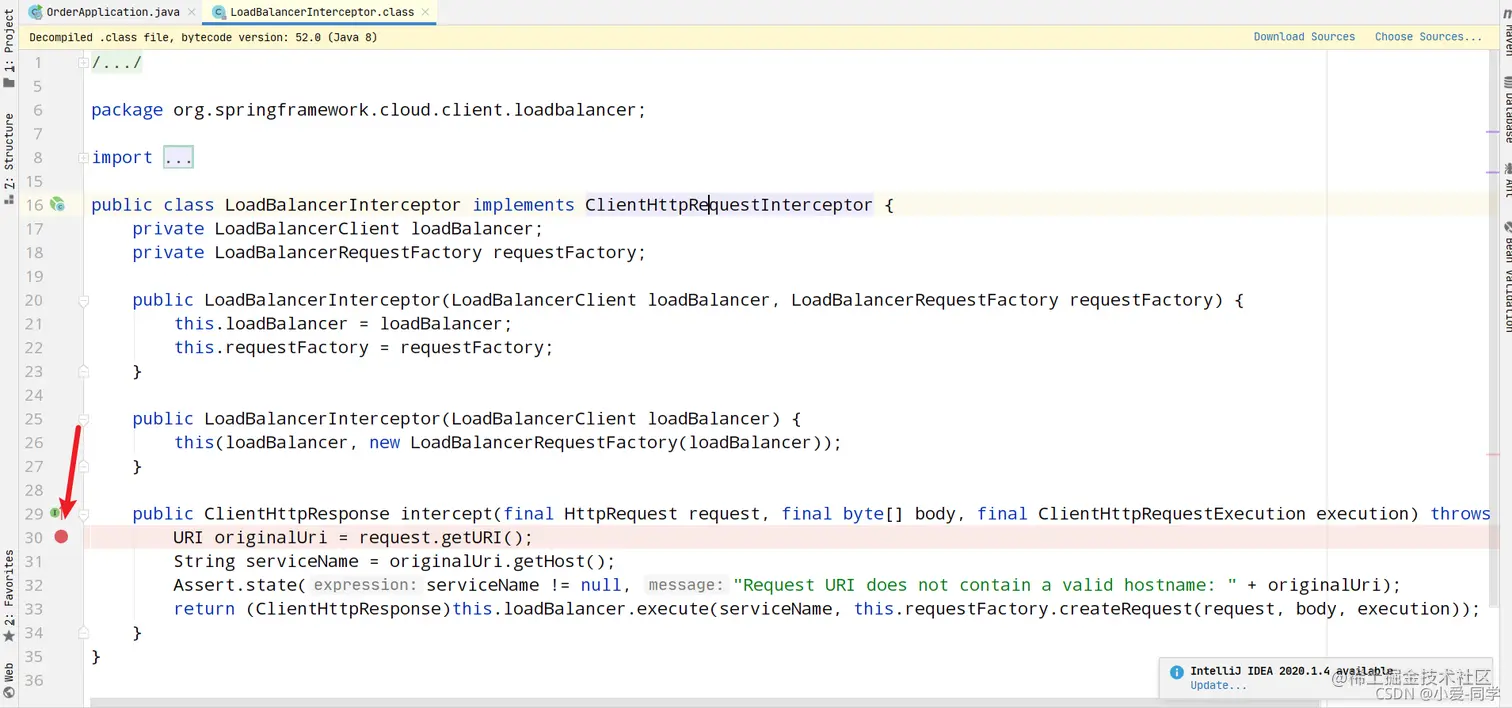Open the Bean Validation tool window

pos(1508,278)
